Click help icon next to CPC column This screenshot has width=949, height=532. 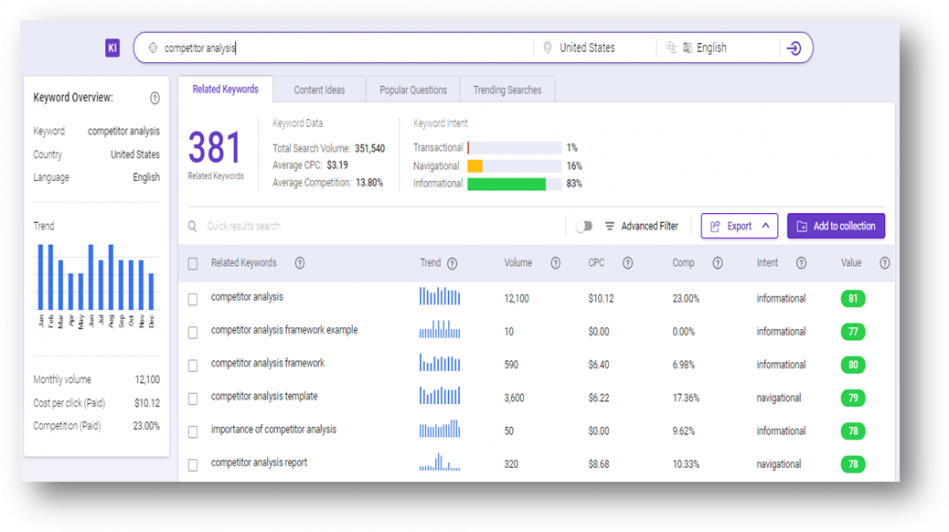click(x=628, y=263)
